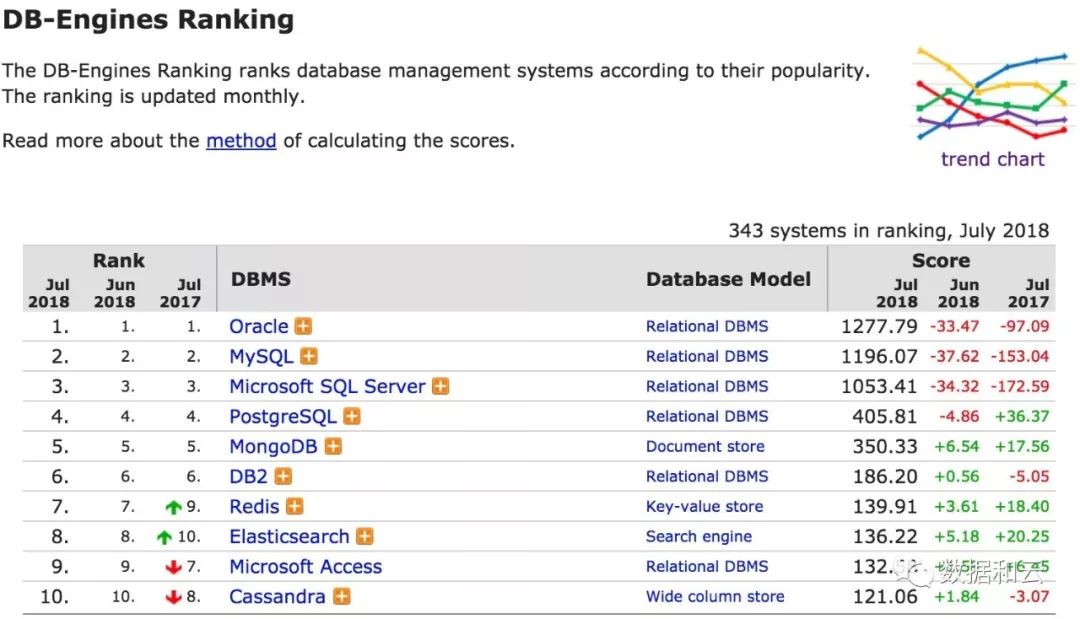The width and height of the screenshot is (1080, 619).
Task: Click the 'Rank' column group header
Action: point(119,260)
